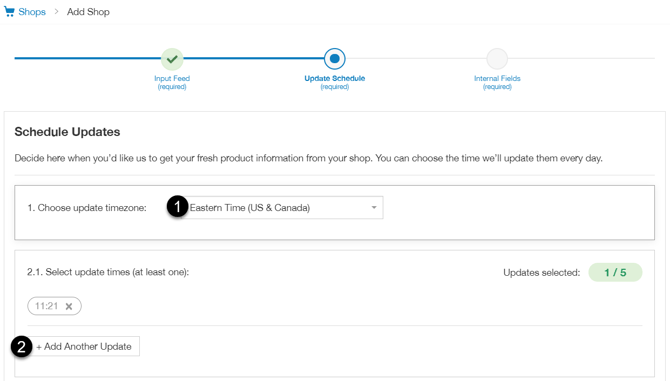Click the Internal Fields step circle
Viewport: 670px width, 381px height.
[x=497, y=59]
